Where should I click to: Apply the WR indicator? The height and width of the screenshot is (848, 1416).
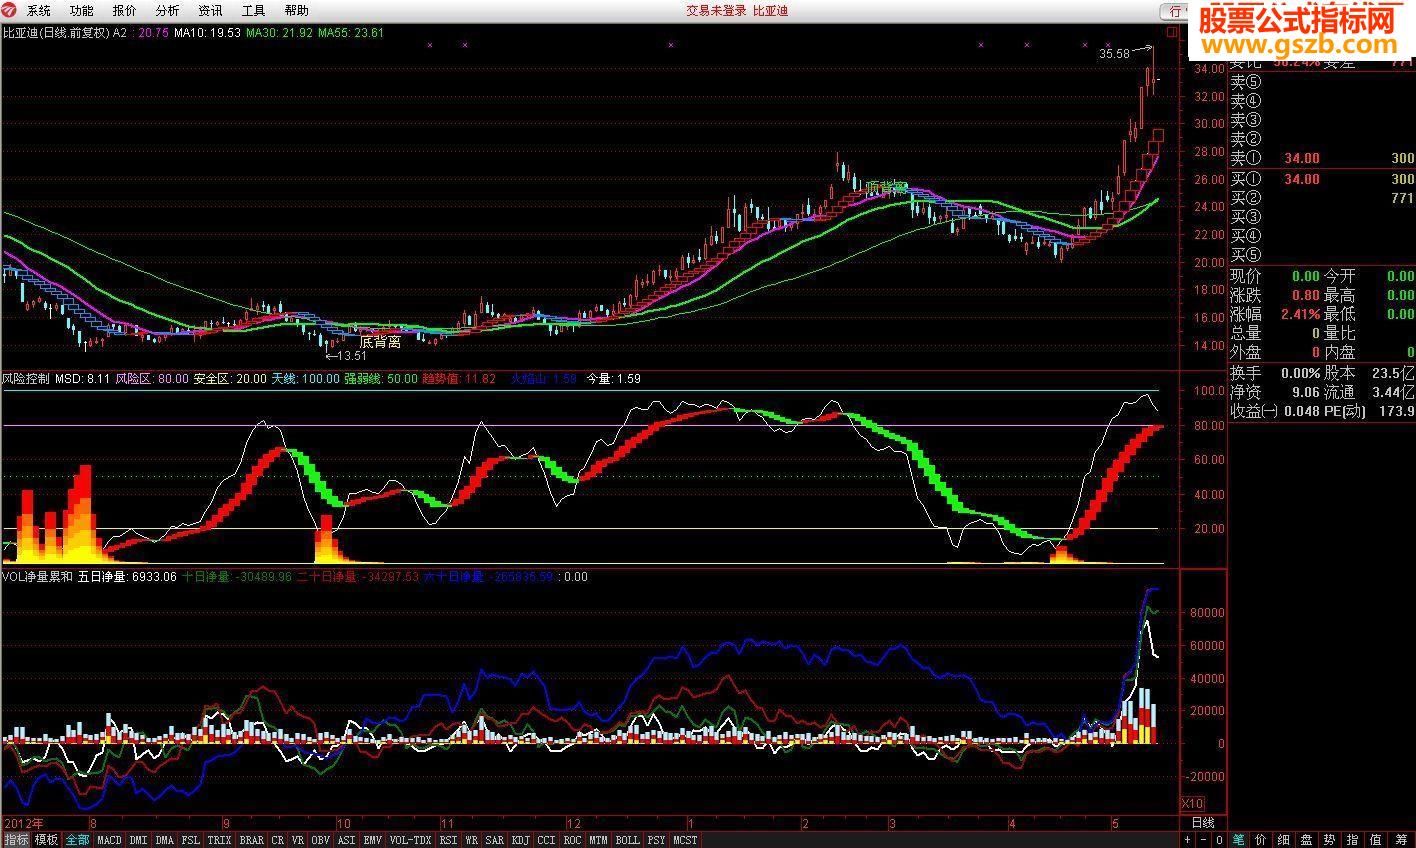[x=471, y=840]
